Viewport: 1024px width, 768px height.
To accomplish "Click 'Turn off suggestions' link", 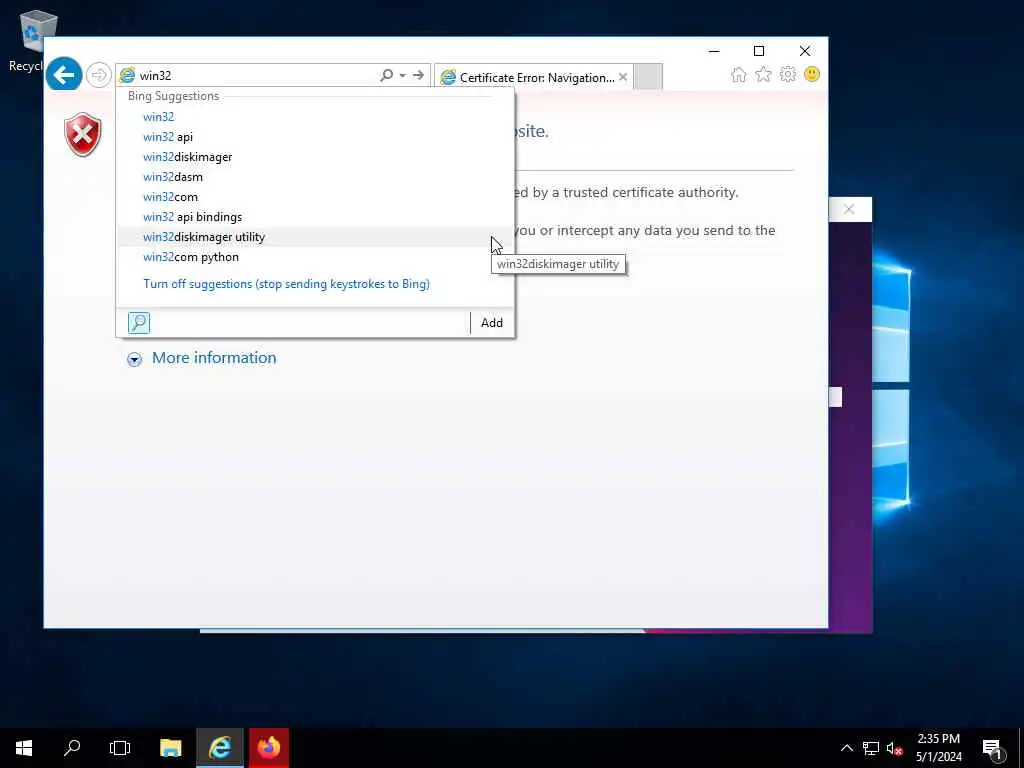I will click(x=286, y=284).
